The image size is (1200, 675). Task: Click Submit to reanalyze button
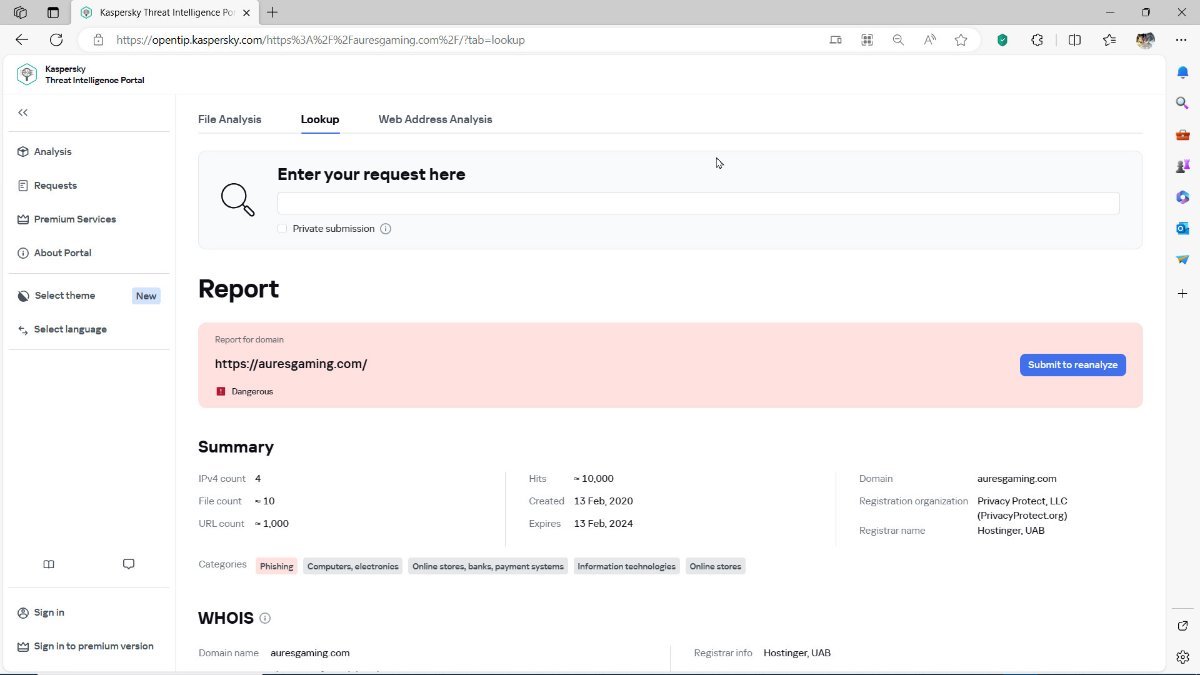click(1072, 365)
